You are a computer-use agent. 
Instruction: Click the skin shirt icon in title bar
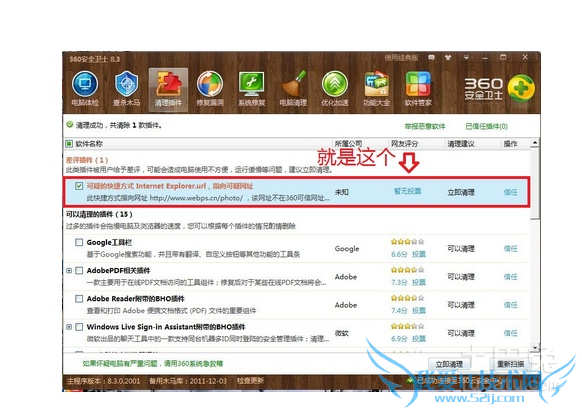[448, 58]
